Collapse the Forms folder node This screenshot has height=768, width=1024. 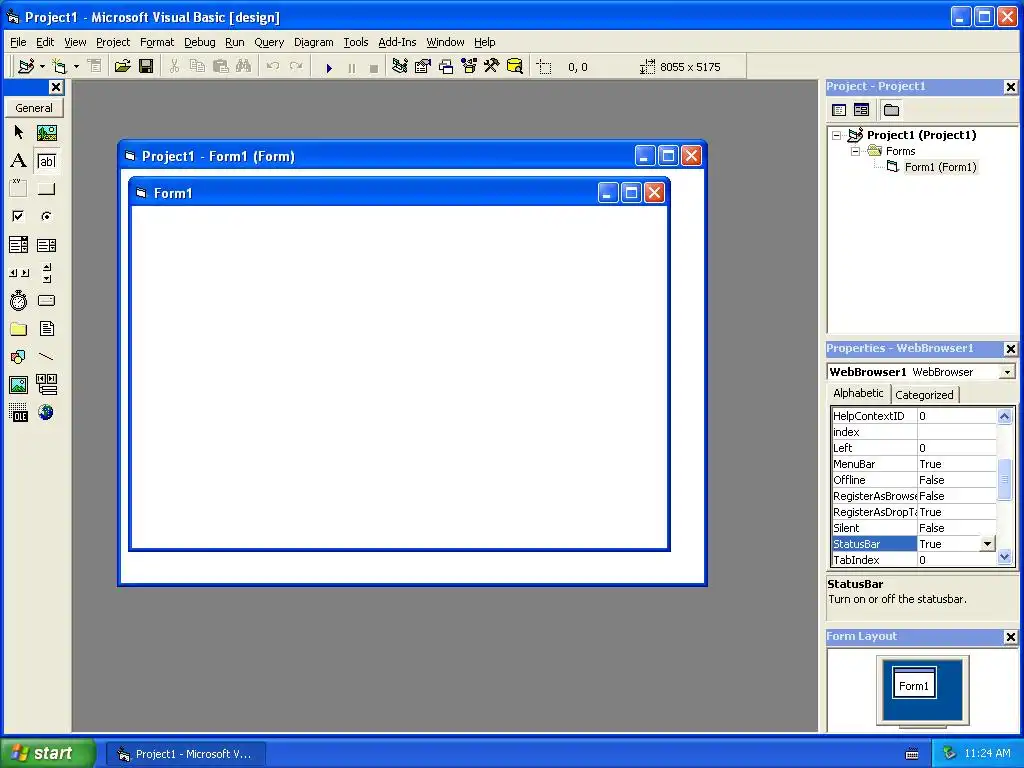pos(856,152)
